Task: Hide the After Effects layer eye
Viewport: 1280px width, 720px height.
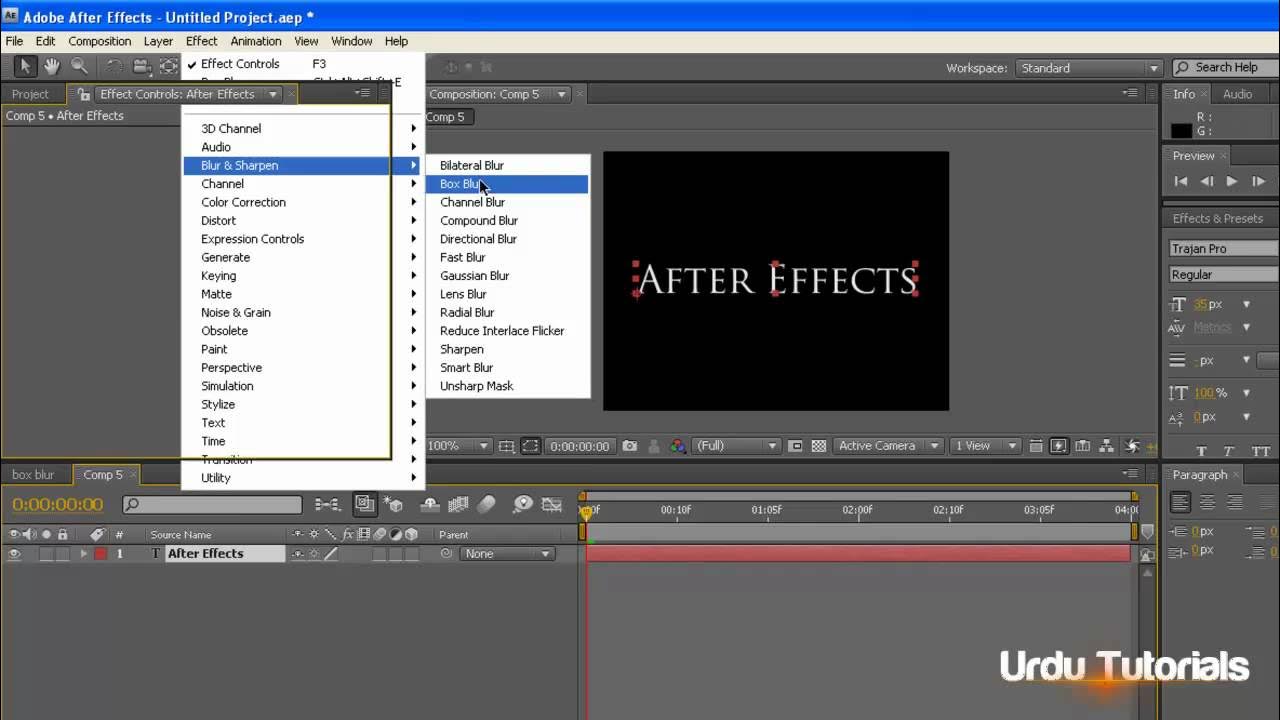Action: tap(14, 554)
